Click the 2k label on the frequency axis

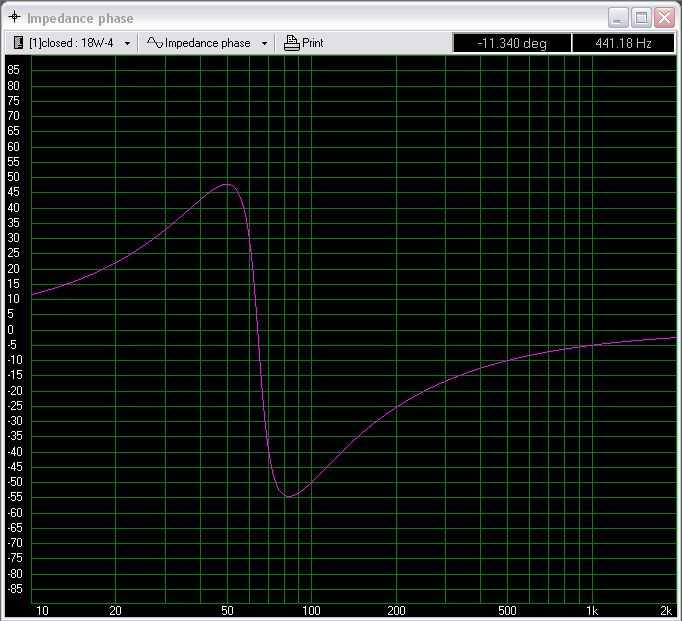(666, 611)
